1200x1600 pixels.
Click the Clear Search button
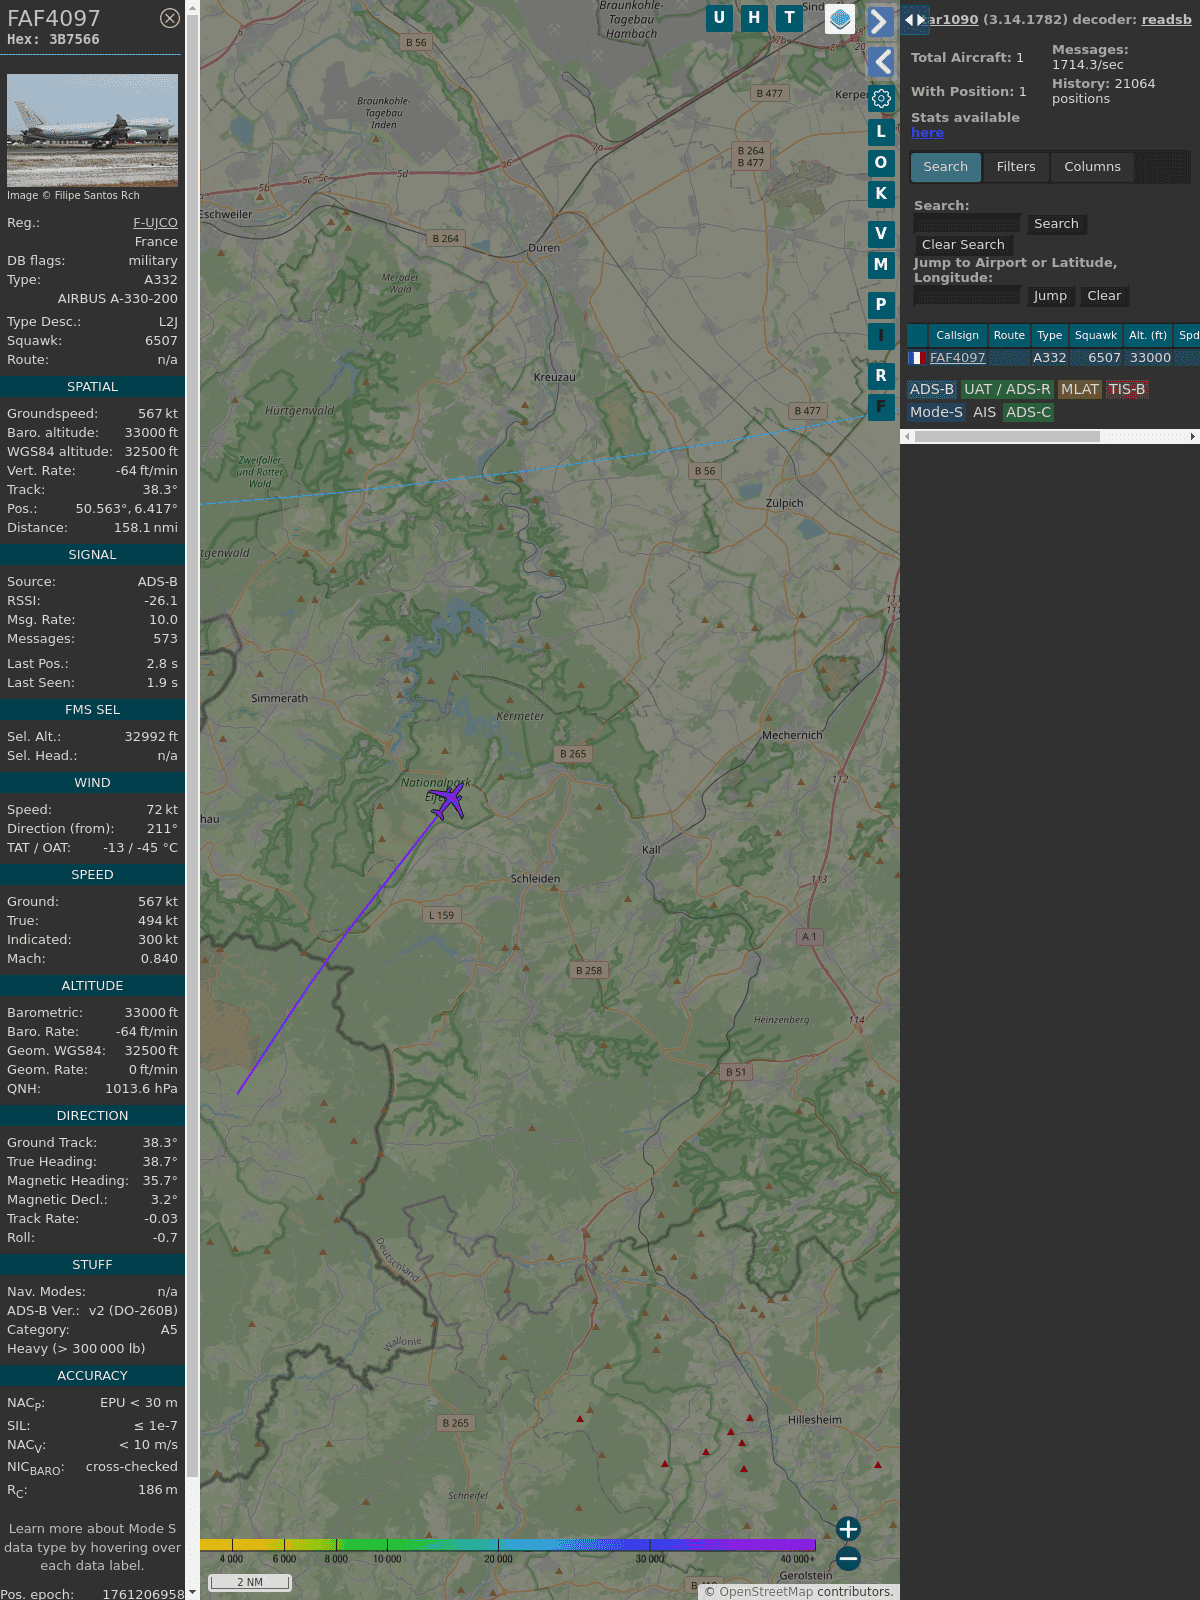pos(963,245)
